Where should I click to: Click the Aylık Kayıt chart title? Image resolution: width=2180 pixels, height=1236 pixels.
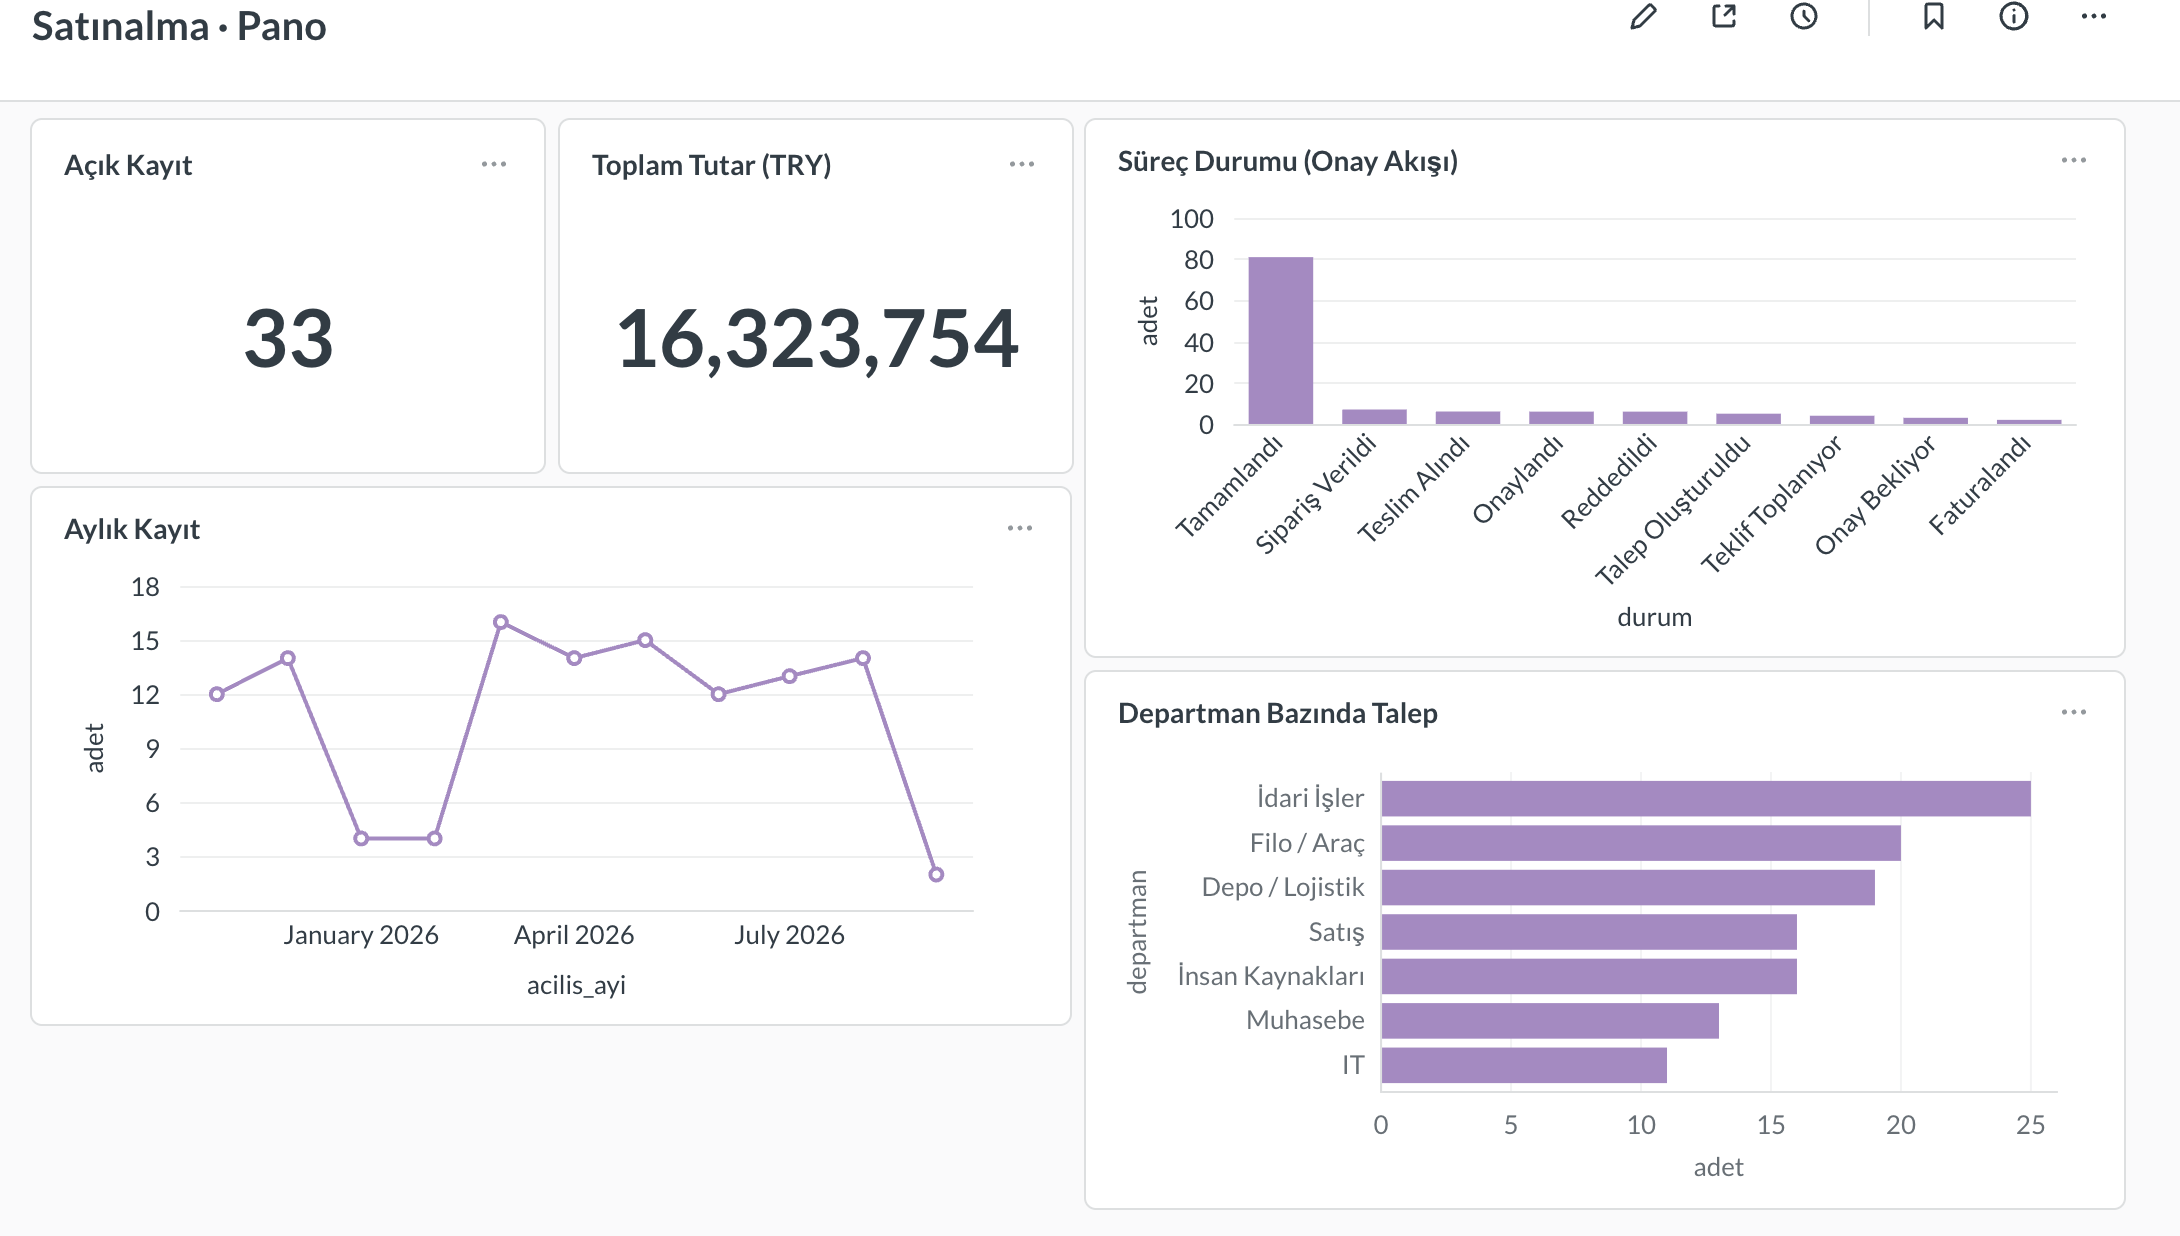pyautogui.click(x=132, y=529)
